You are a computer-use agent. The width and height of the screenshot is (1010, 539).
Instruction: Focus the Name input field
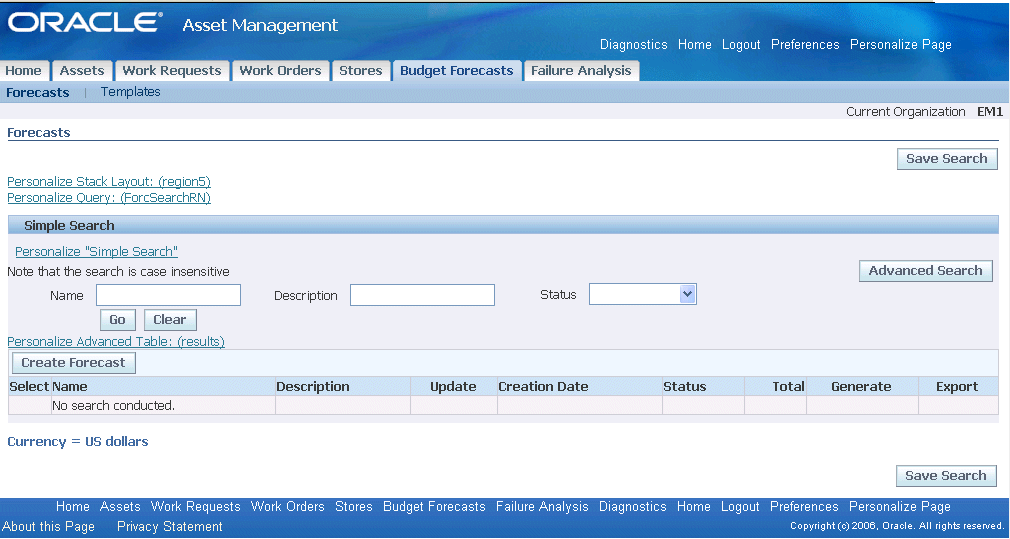tap(168, 295)
